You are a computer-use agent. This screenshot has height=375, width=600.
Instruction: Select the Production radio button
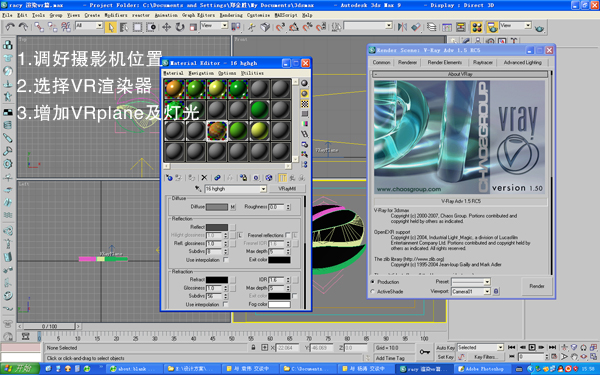[373, 282]
